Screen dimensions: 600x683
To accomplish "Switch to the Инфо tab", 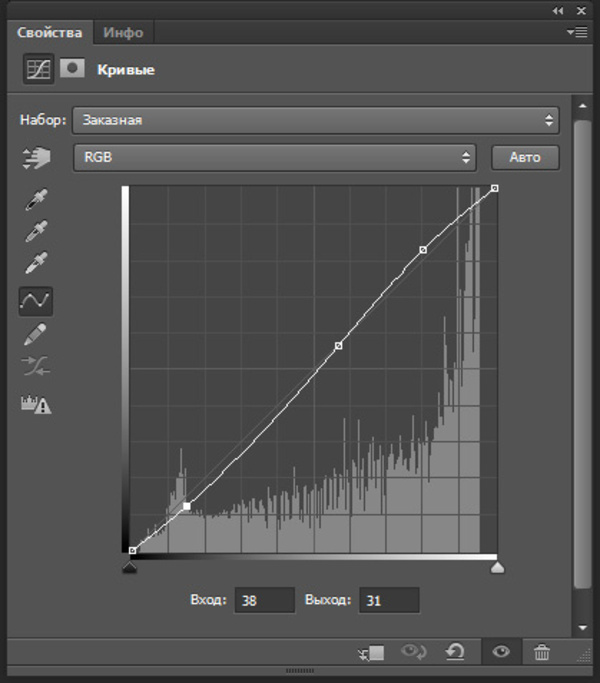I will (123, 32).
